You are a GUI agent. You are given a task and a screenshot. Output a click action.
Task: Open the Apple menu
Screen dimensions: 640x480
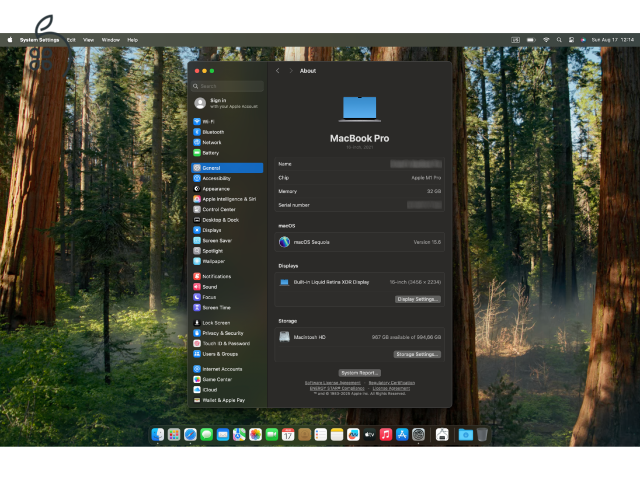10,40
